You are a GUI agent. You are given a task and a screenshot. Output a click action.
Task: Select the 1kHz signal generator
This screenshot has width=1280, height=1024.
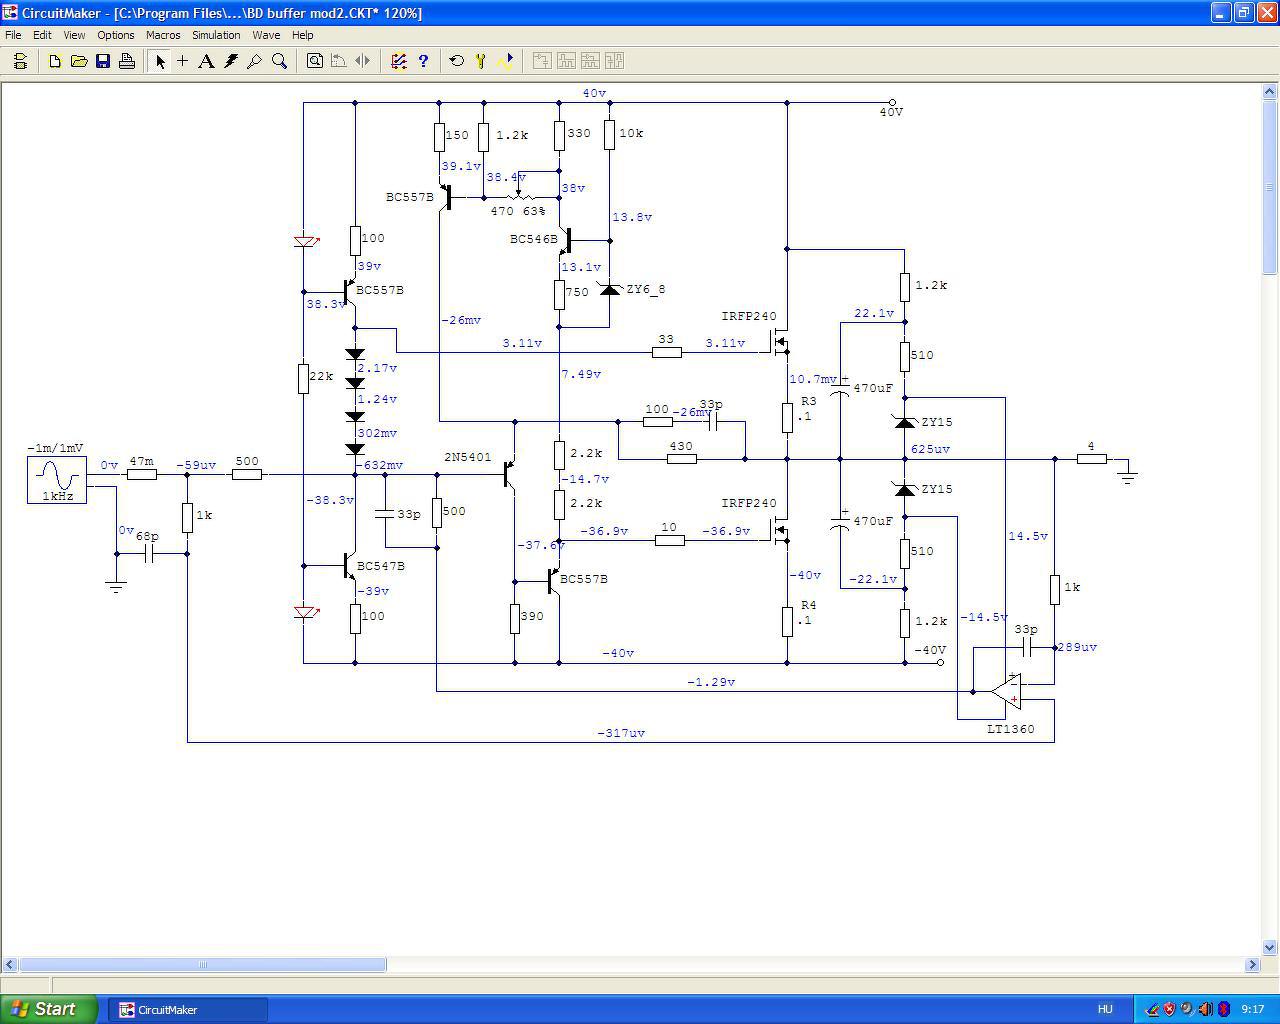click(x=57, y=479)
